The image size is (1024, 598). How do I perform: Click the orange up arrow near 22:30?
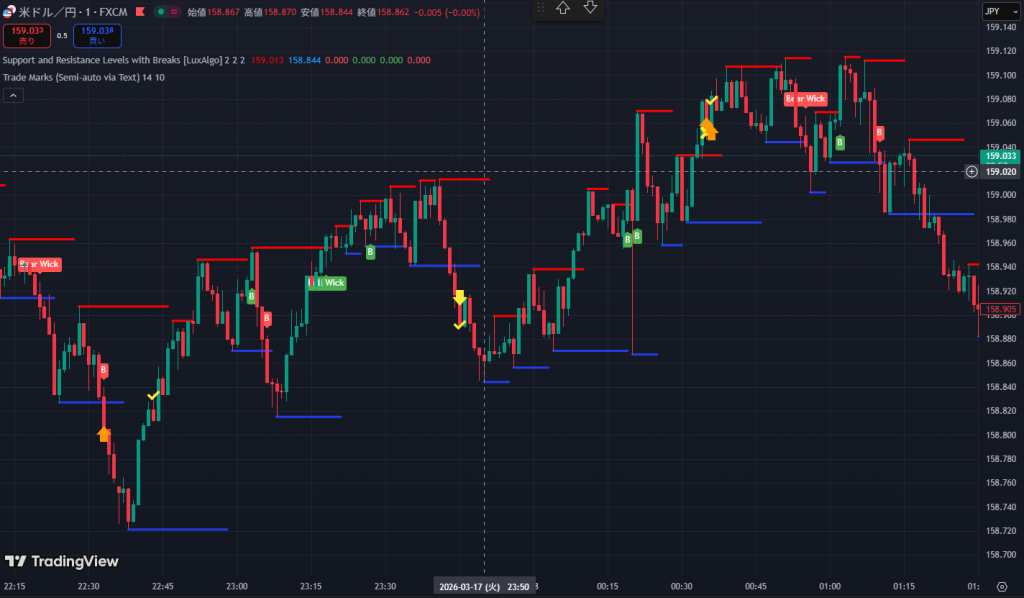[x=104, y=434]
